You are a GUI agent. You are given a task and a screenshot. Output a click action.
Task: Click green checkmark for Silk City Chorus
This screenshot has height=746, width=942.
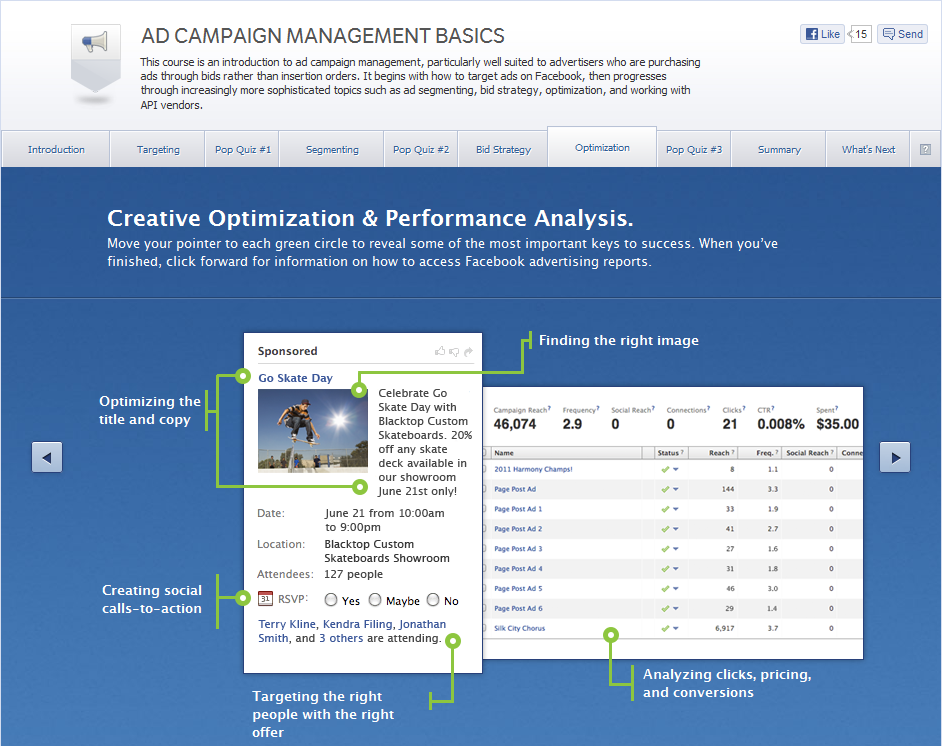[665, 628]
